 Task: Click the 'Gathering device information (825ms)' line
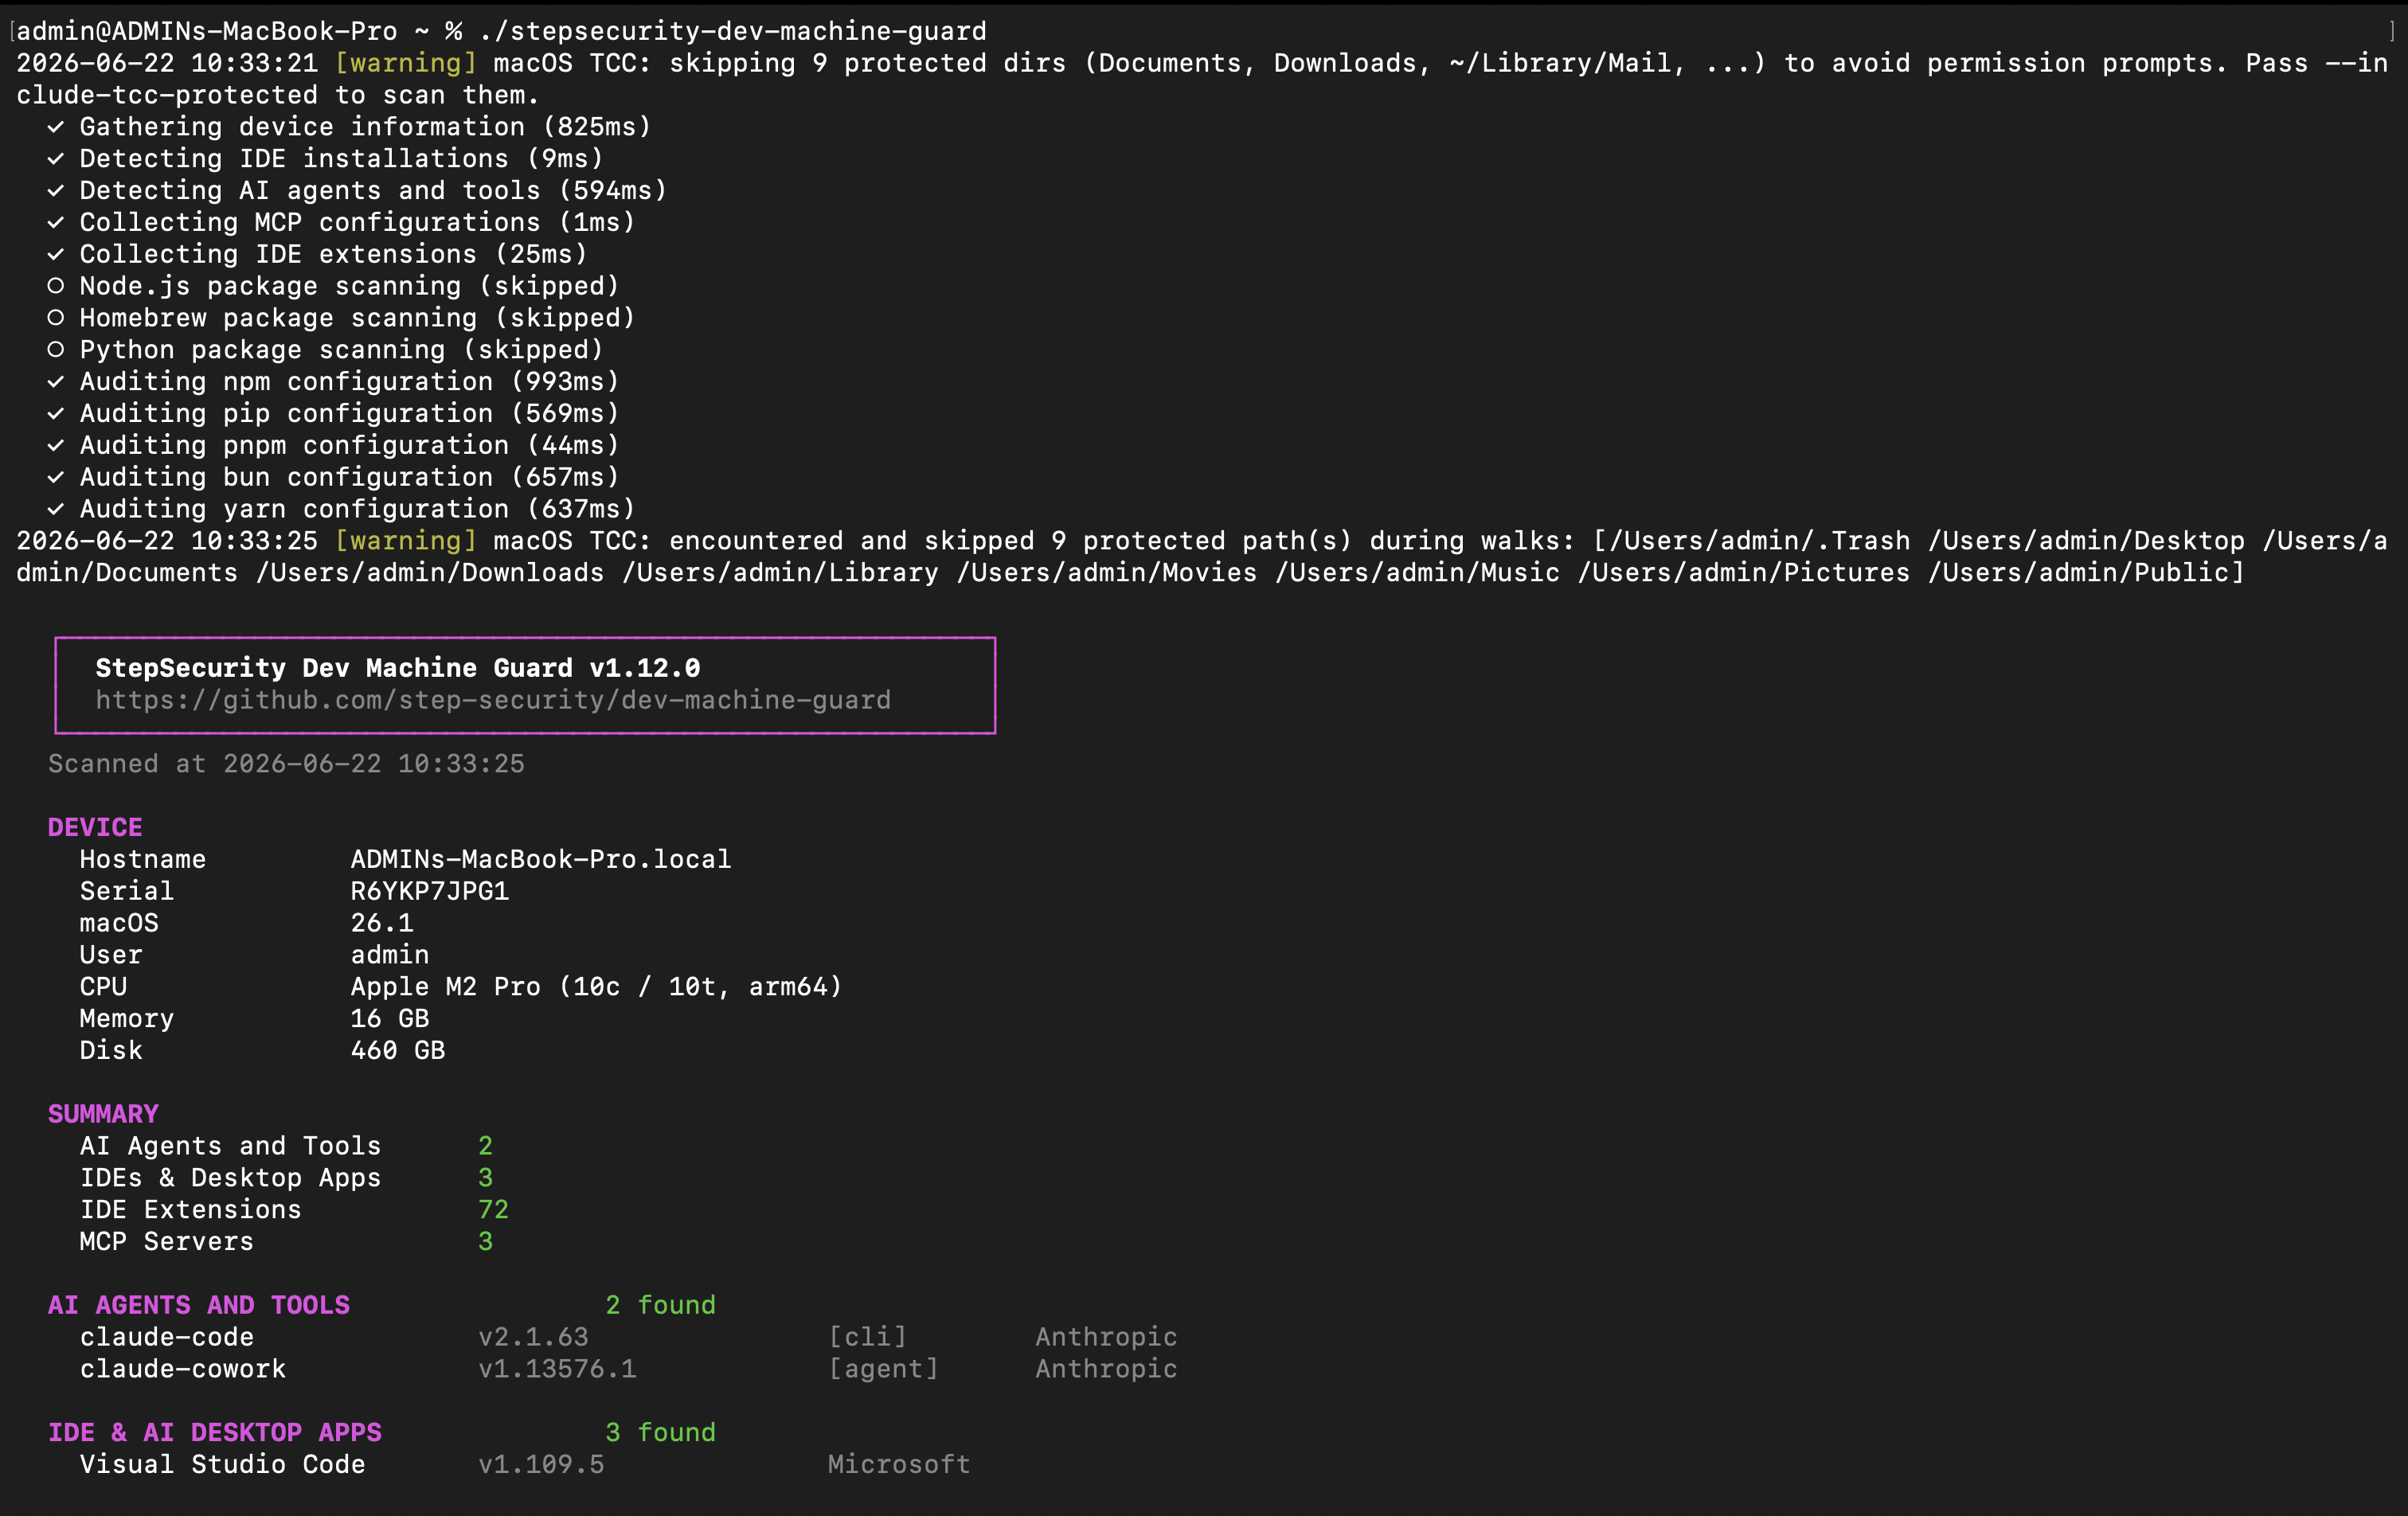(x=350, y=127)
